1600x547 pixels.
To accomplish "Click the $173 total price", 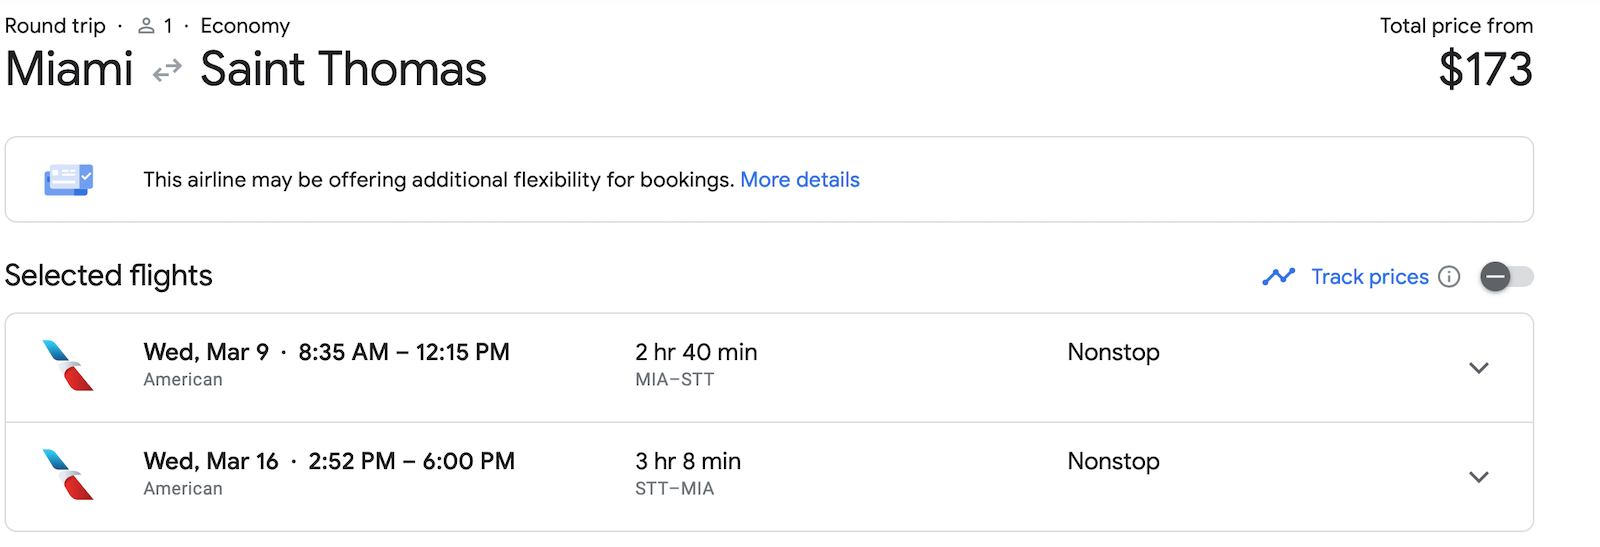I will click(x=1485, y=70).
